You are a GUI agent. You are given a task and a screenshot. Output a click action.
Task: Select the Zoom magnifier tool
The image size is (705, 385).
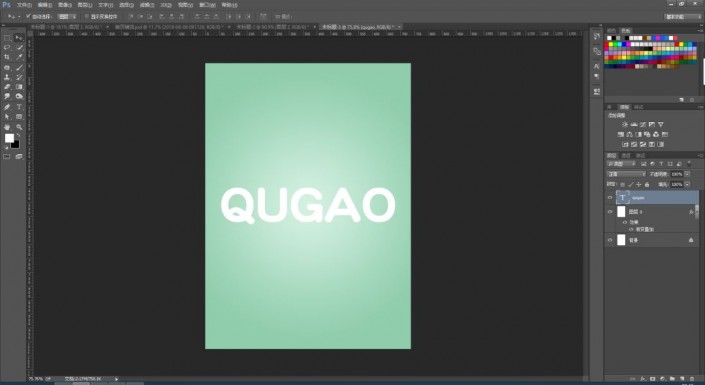[19, 127]
